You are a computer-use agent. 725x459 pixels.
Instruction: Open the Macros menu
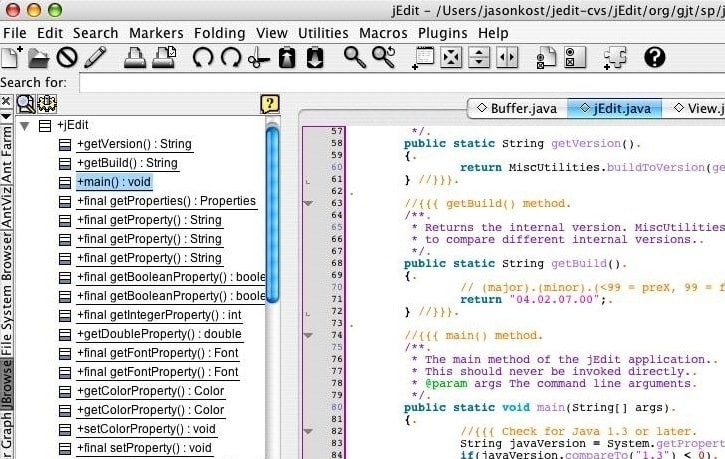[383, 33]
